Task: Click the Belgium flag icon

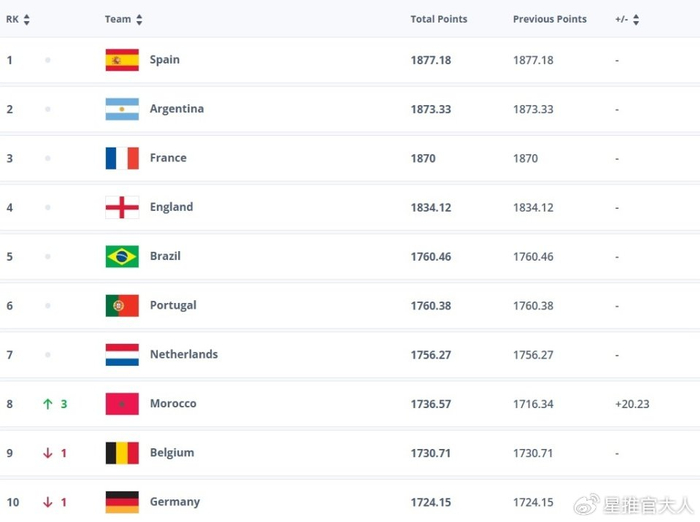Action: click(122, 453)
